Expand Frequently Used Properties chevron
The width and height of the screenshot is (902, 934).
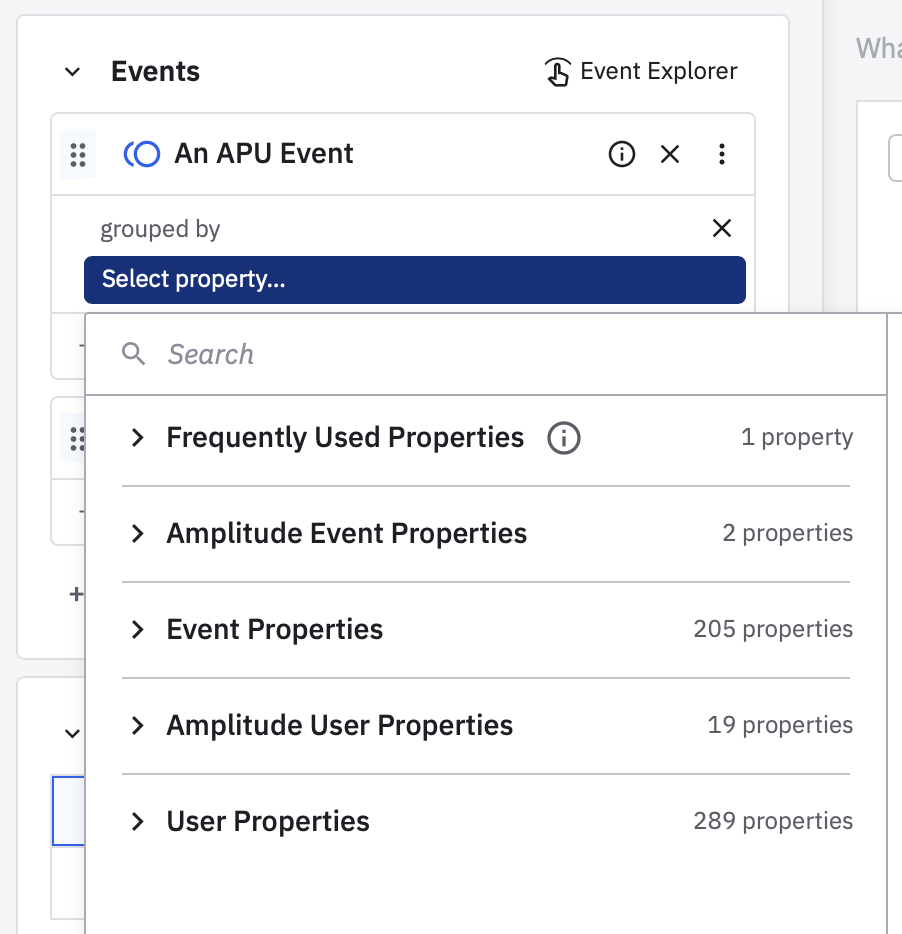138,438
